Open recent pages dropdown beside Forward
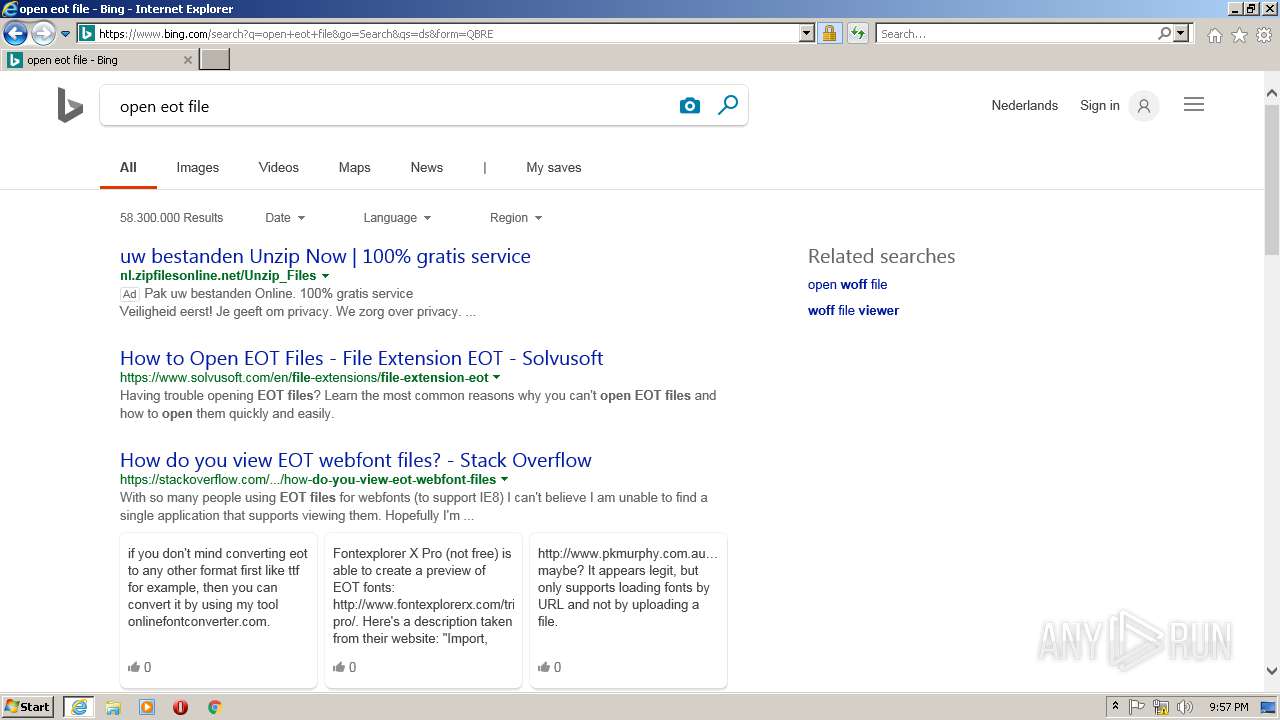Screen dimensions: 1280x720 point(65,33)
